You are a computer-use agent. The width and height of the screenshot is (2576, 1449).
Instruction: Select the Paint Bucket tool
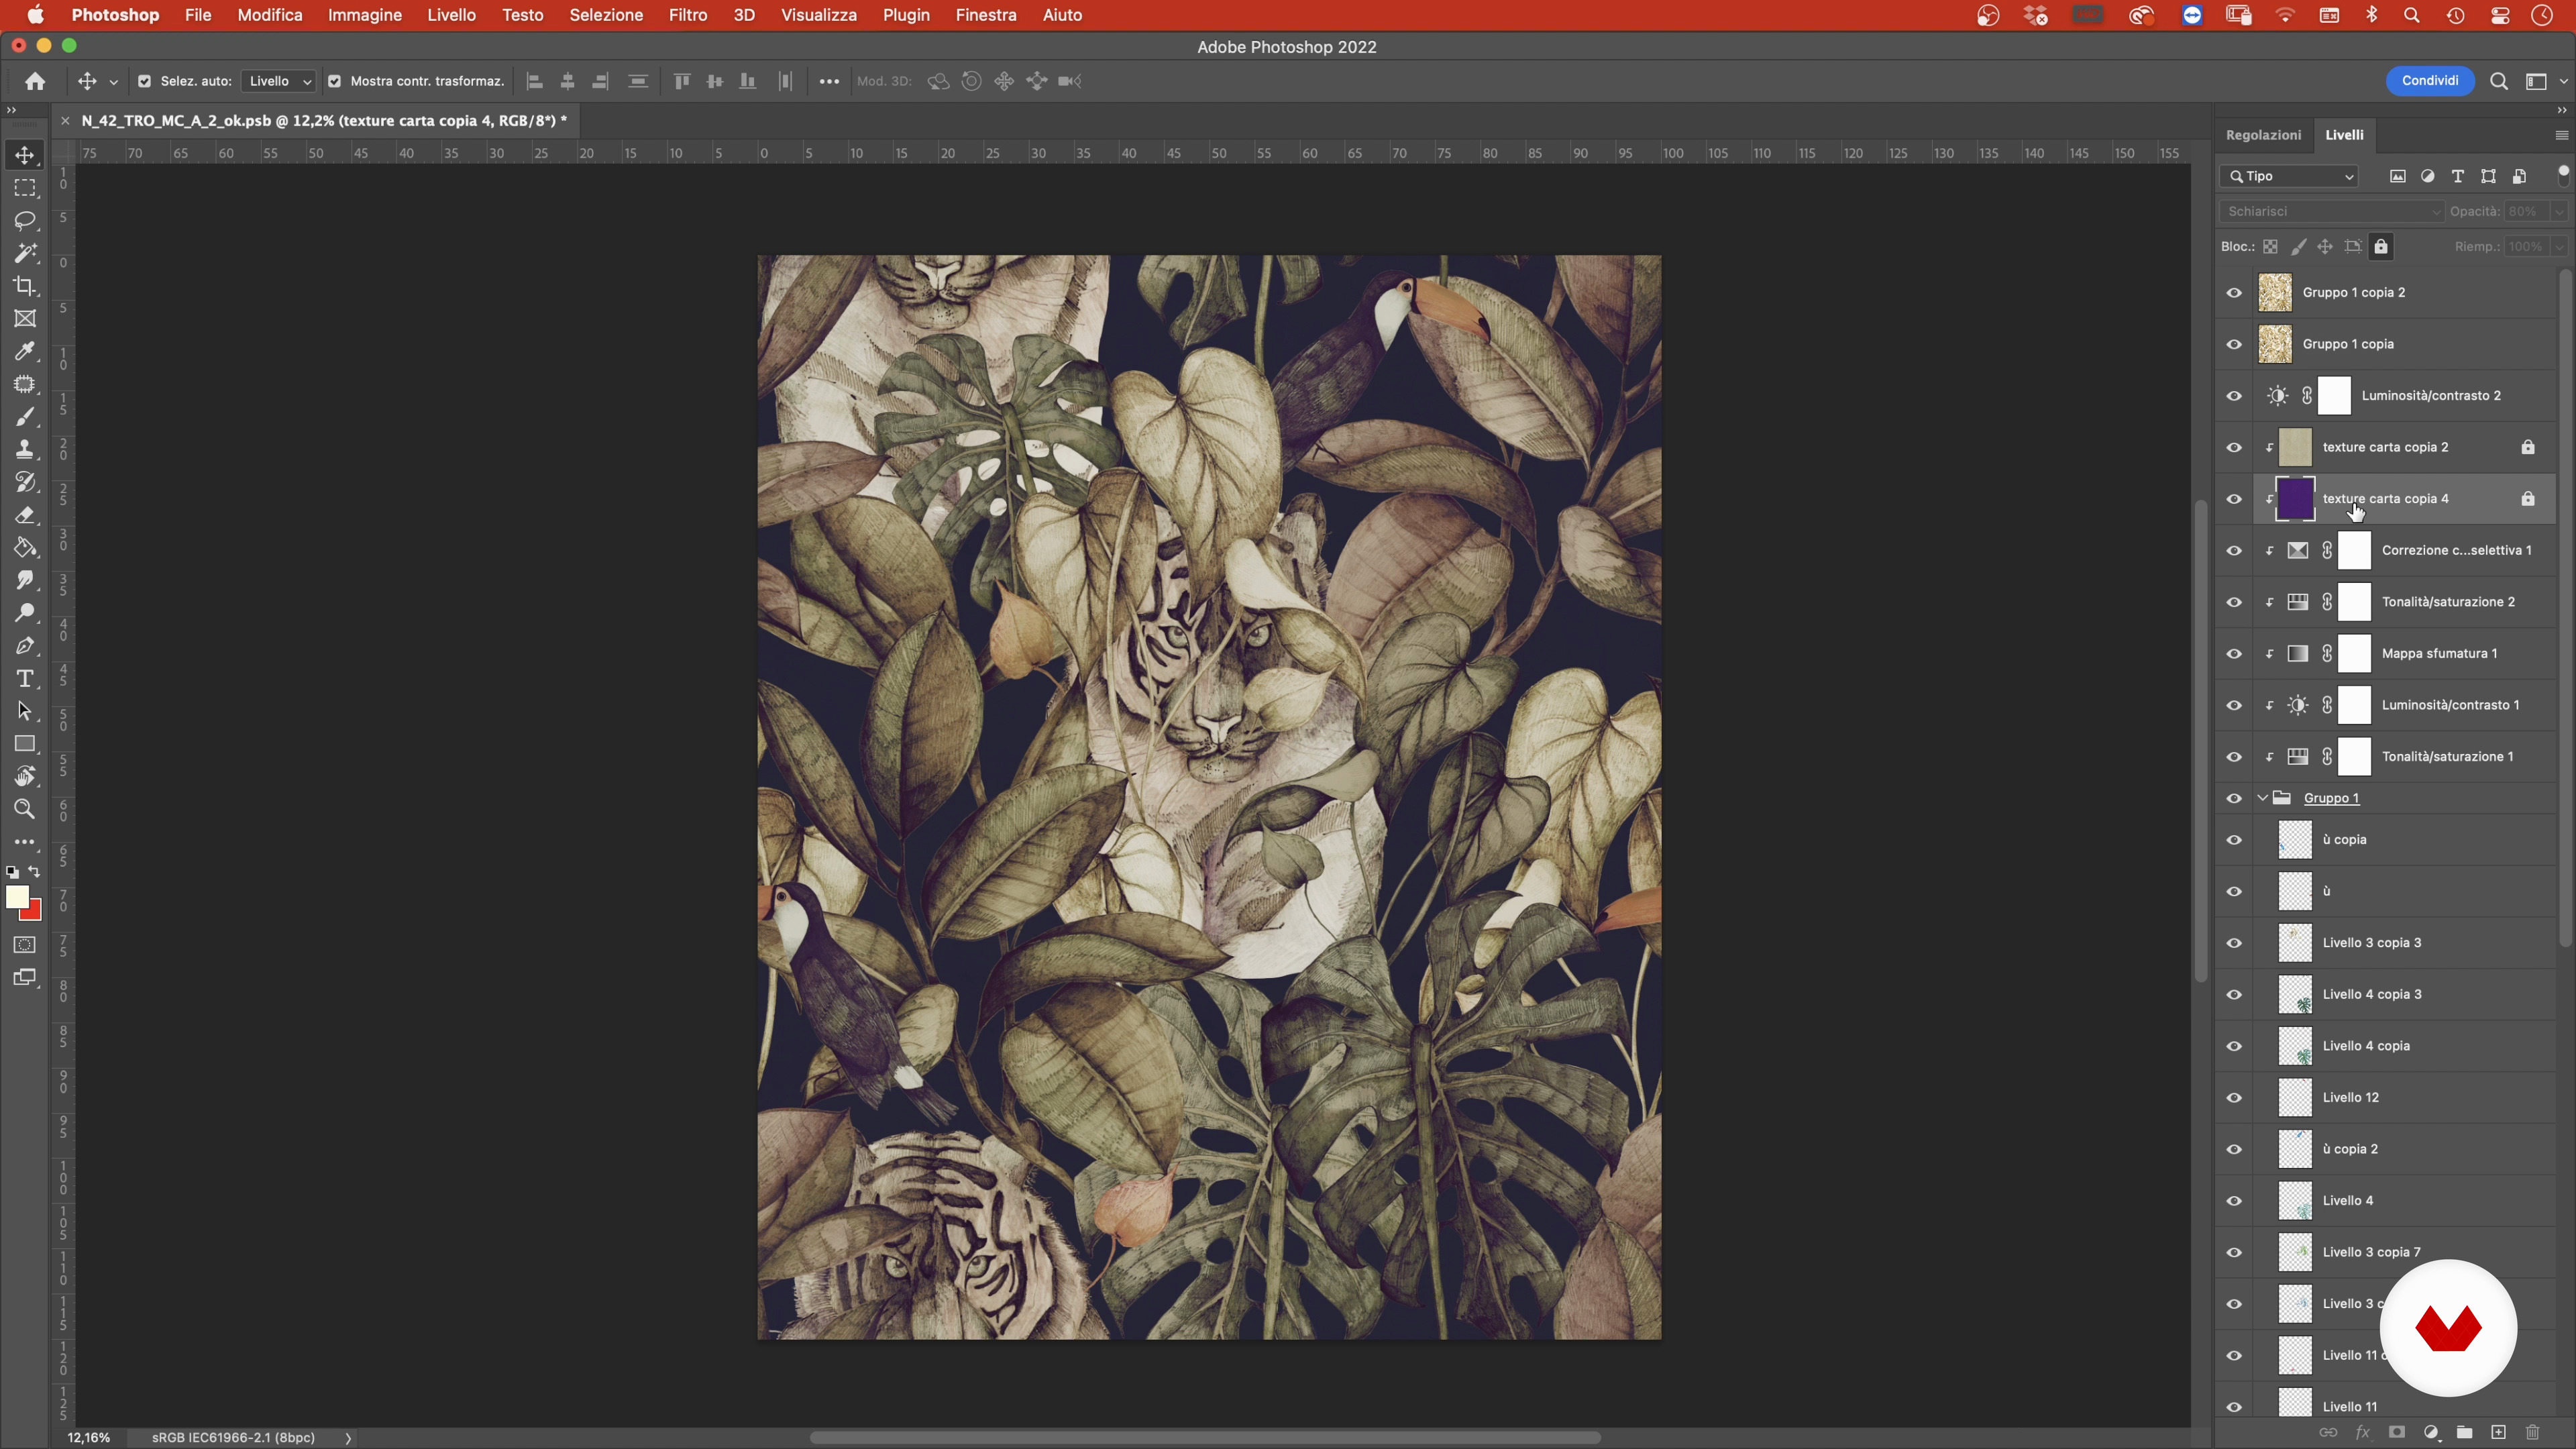pyautogui.click(x=25, y=548)
